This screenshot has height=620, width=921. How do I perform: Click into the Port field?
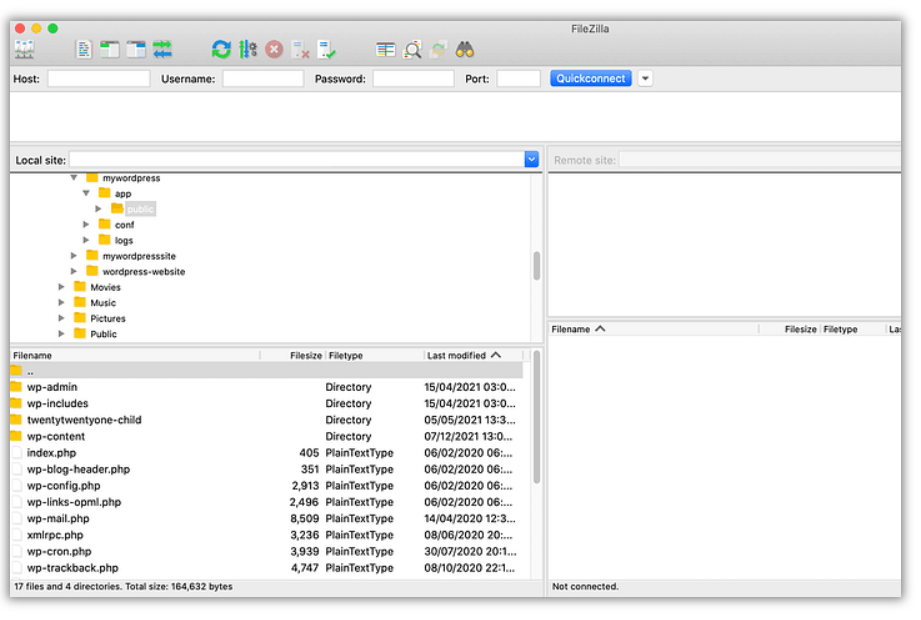click(518, 79)
